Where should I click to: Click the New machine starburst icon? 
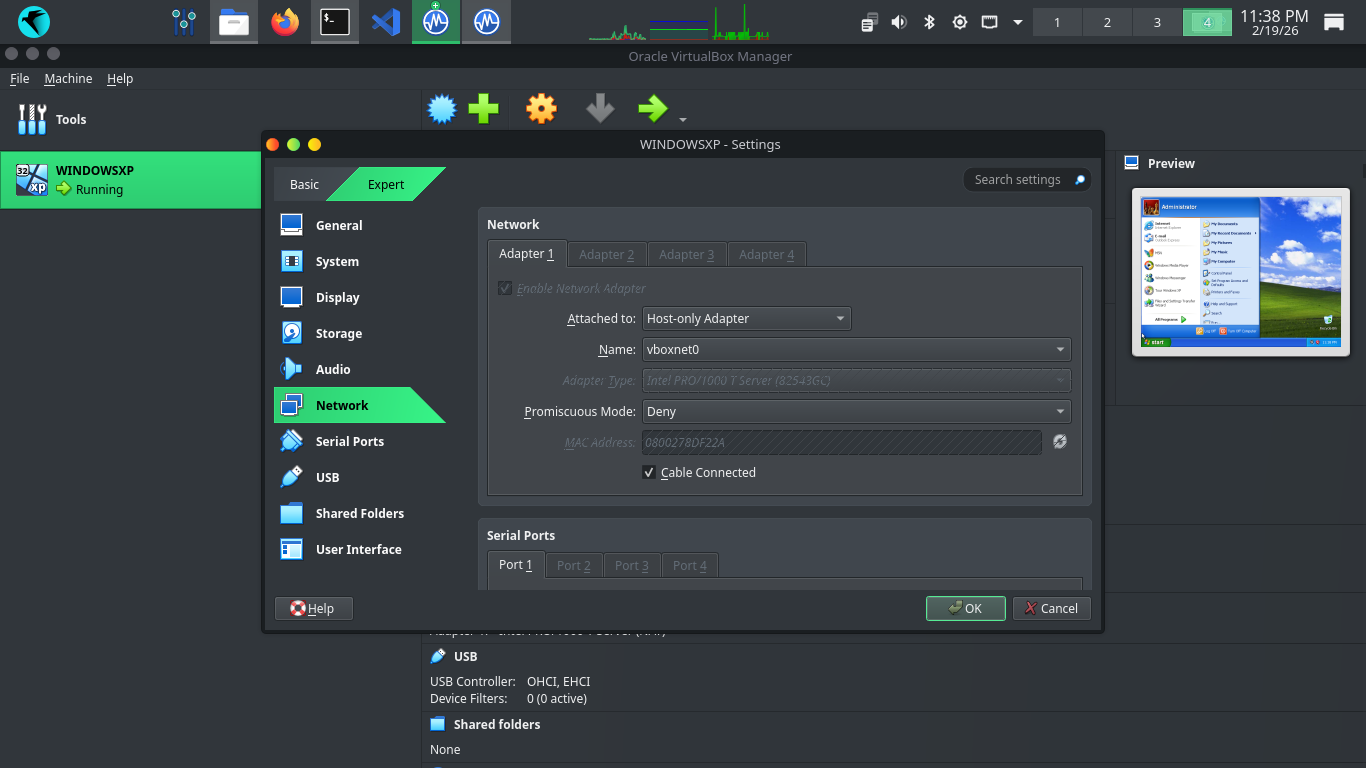441,108
